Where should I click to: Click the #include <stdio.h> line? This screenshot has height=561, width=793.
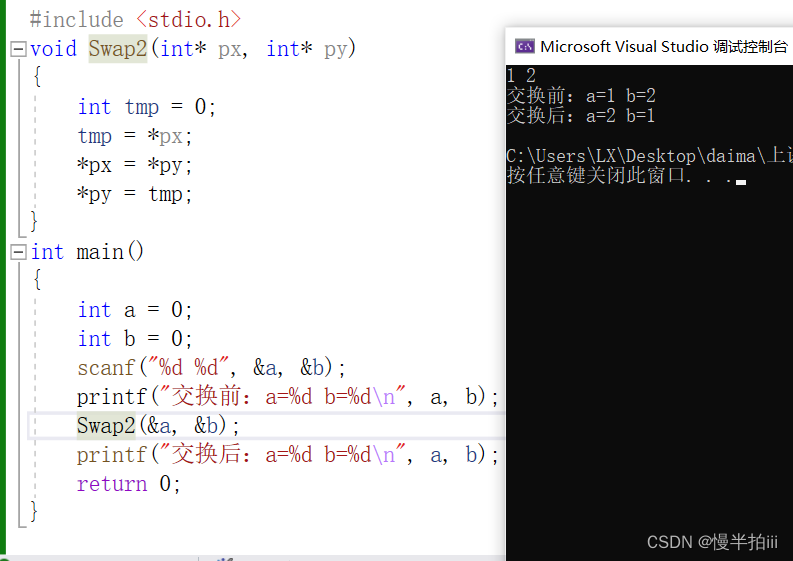[135, 20]
